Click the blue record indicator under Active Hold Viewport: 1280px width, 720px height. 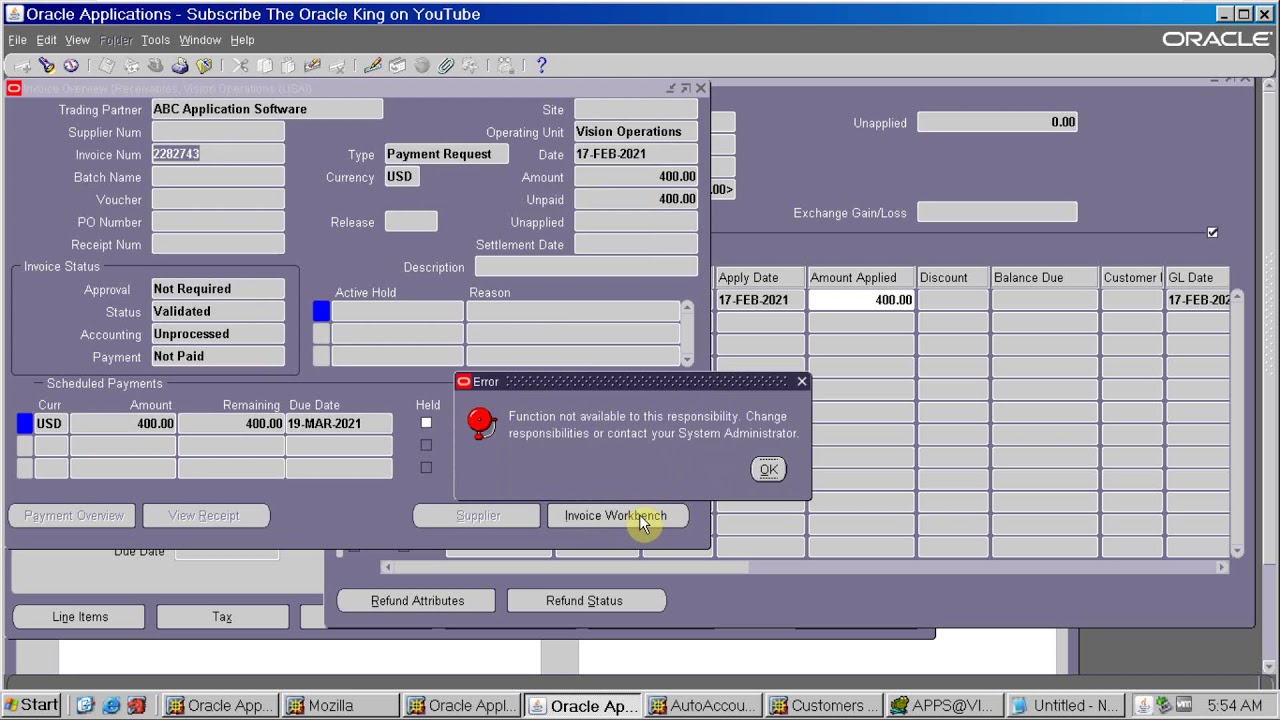pyautogui.click(x=321, y=312)
